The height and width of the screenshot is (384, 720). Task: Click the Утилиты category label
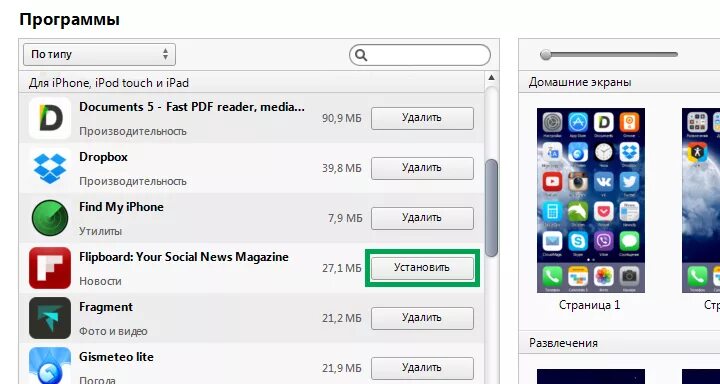point(101,231)
